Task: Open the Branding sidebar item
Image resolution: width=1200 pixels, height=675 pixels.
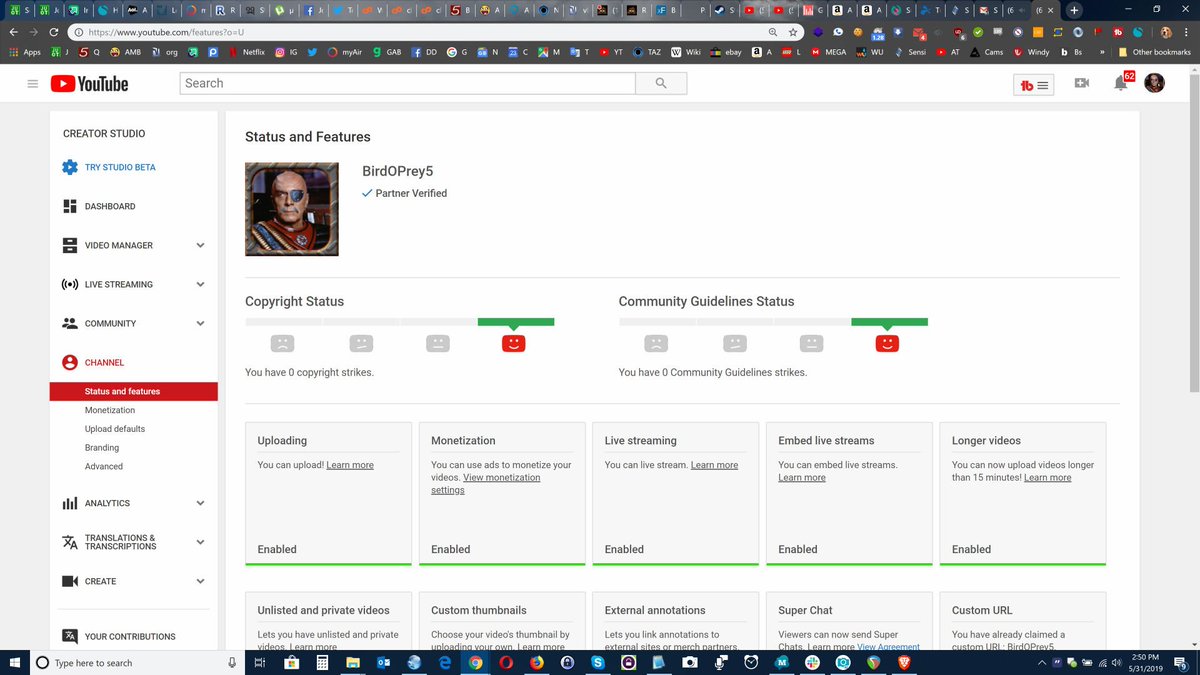Action: 102,448
